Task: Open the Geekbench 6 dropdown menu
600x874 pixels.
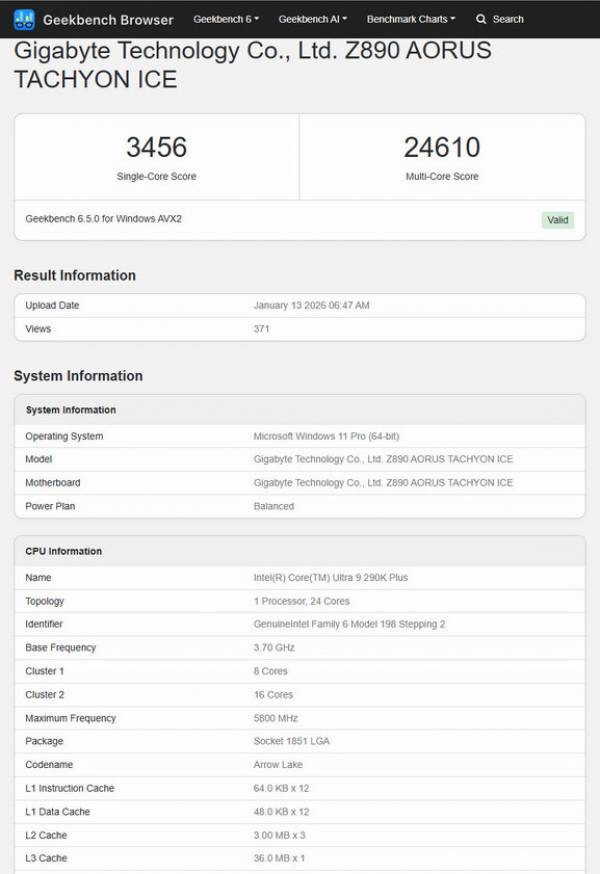Action: [x=226, y=19]
